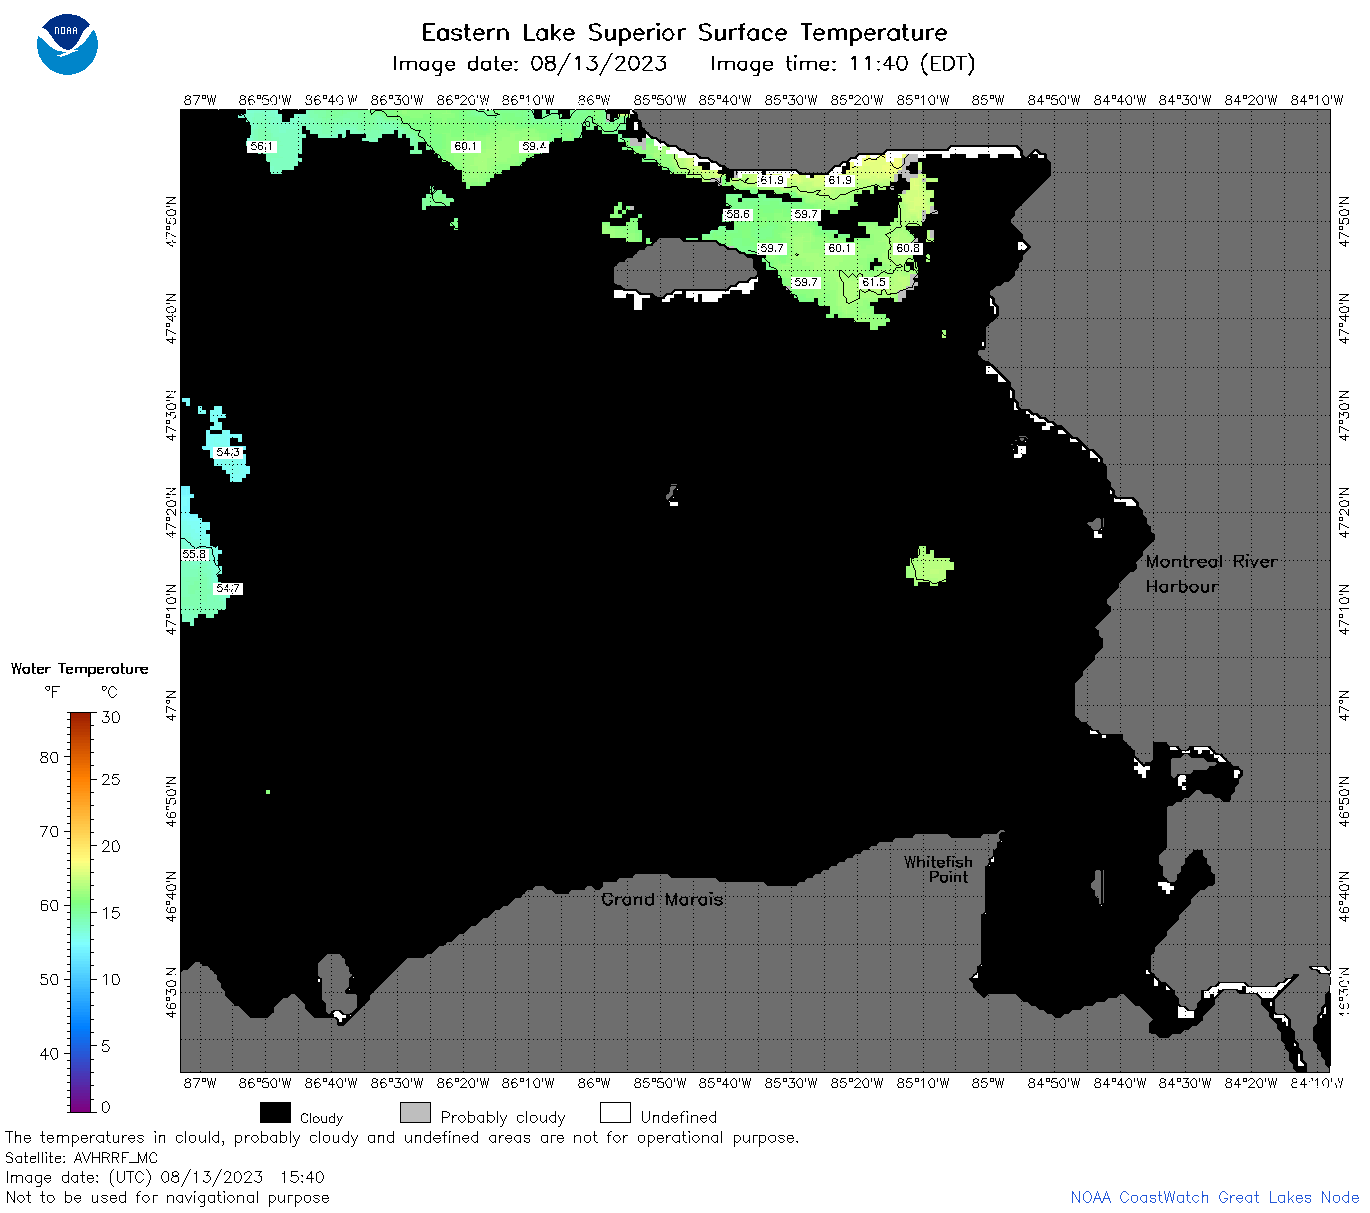Screen dimensions: 1370x1213
Task: Click the title Eastern Lake Superior Surface Temperature
Action: 684,33
